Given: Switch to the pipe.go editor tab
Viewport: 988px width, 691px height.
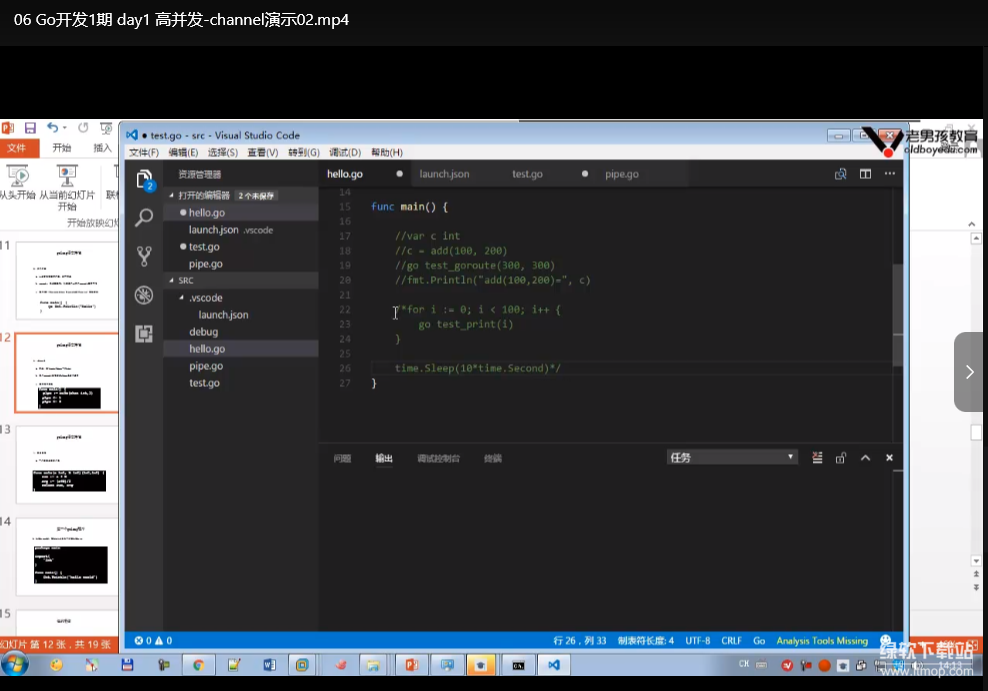Looking at the screenshot, I should pyautogui.click(x=621, y=174).
